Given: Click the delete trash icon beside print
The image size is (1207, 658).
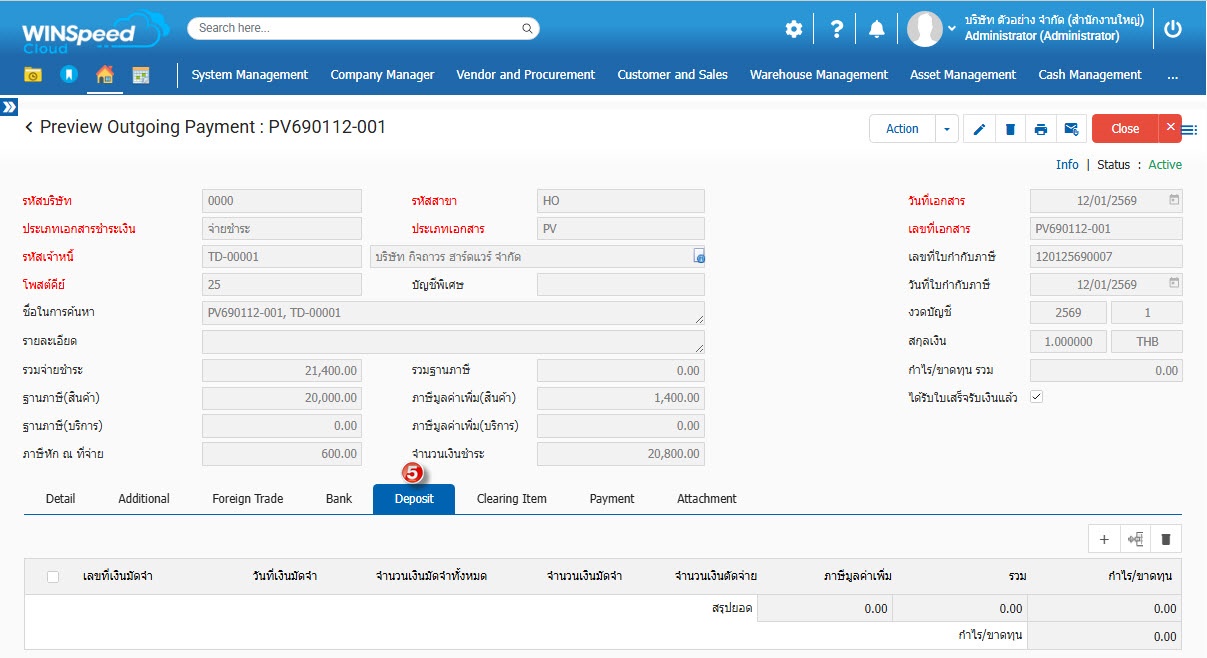Looking at the screenshot, I should click(x=1010, y=129).
